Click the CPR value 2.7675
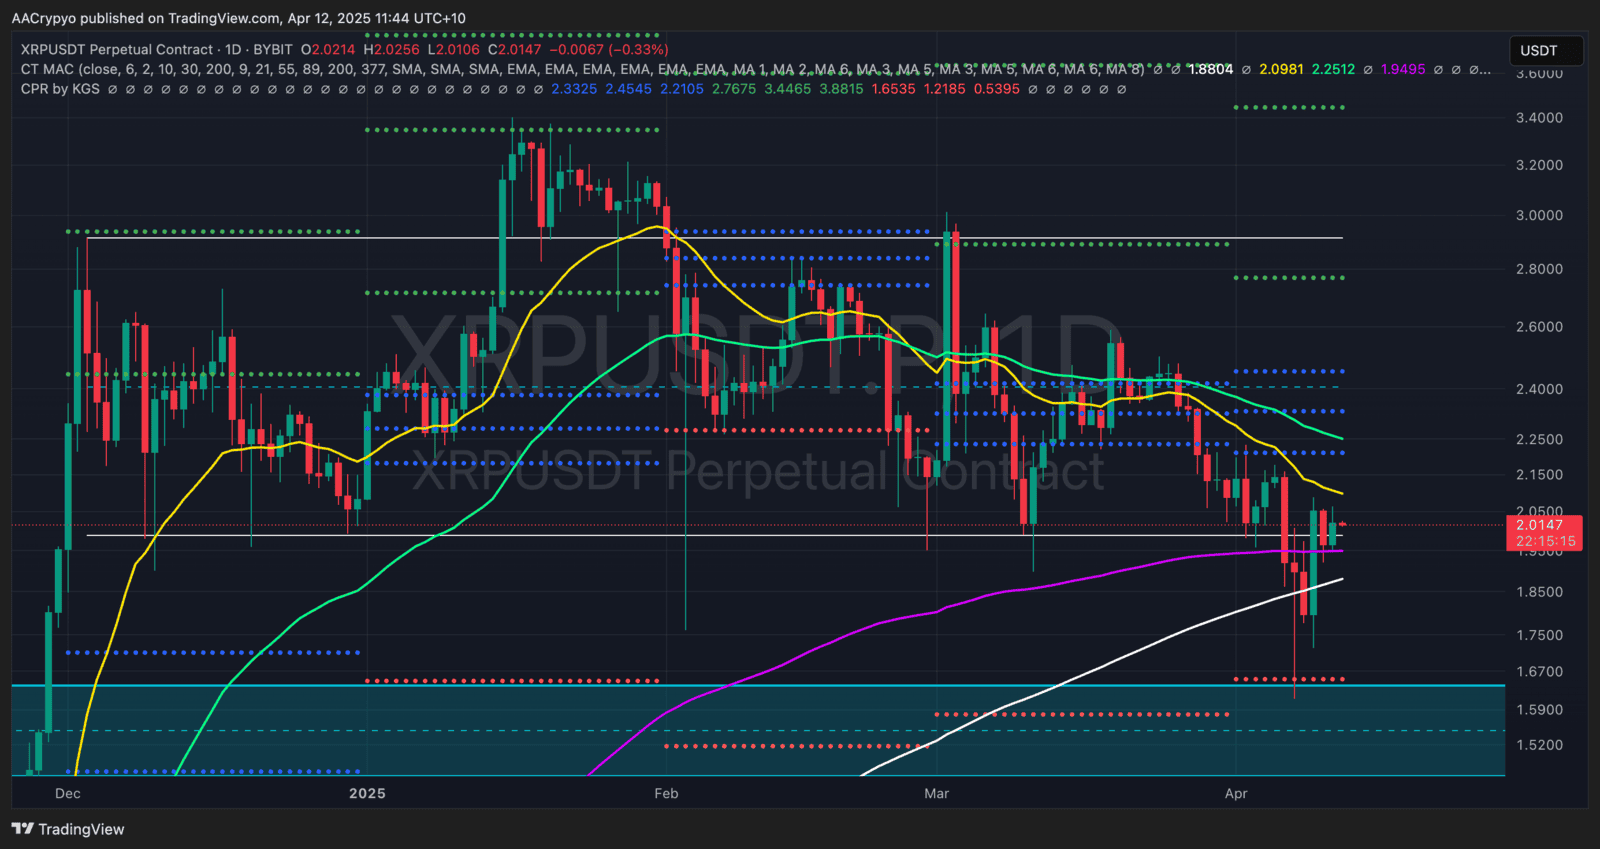Image resolution: width=1600 pixels, height=849 pixels. pyautogui.click(x=734, y=89)
